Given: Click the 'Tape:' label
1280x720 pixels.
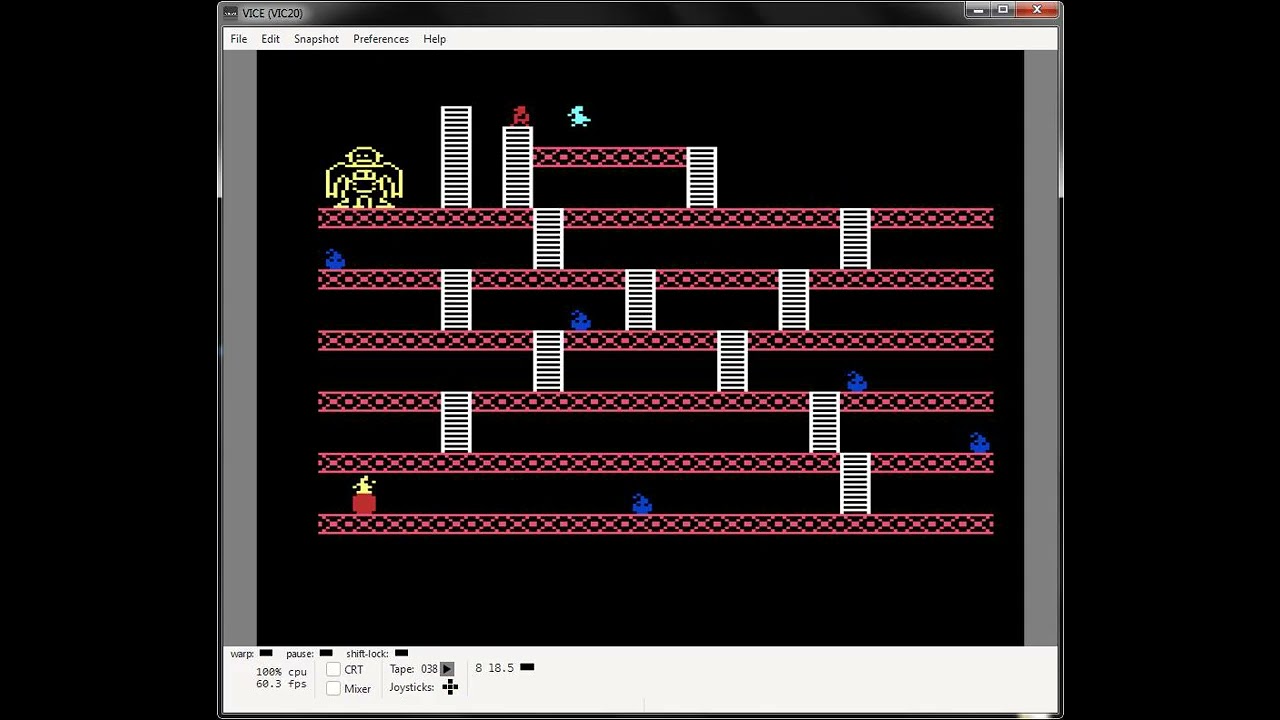Looking at the screenshot, I should pyautogui.click(x=402, y=669).
